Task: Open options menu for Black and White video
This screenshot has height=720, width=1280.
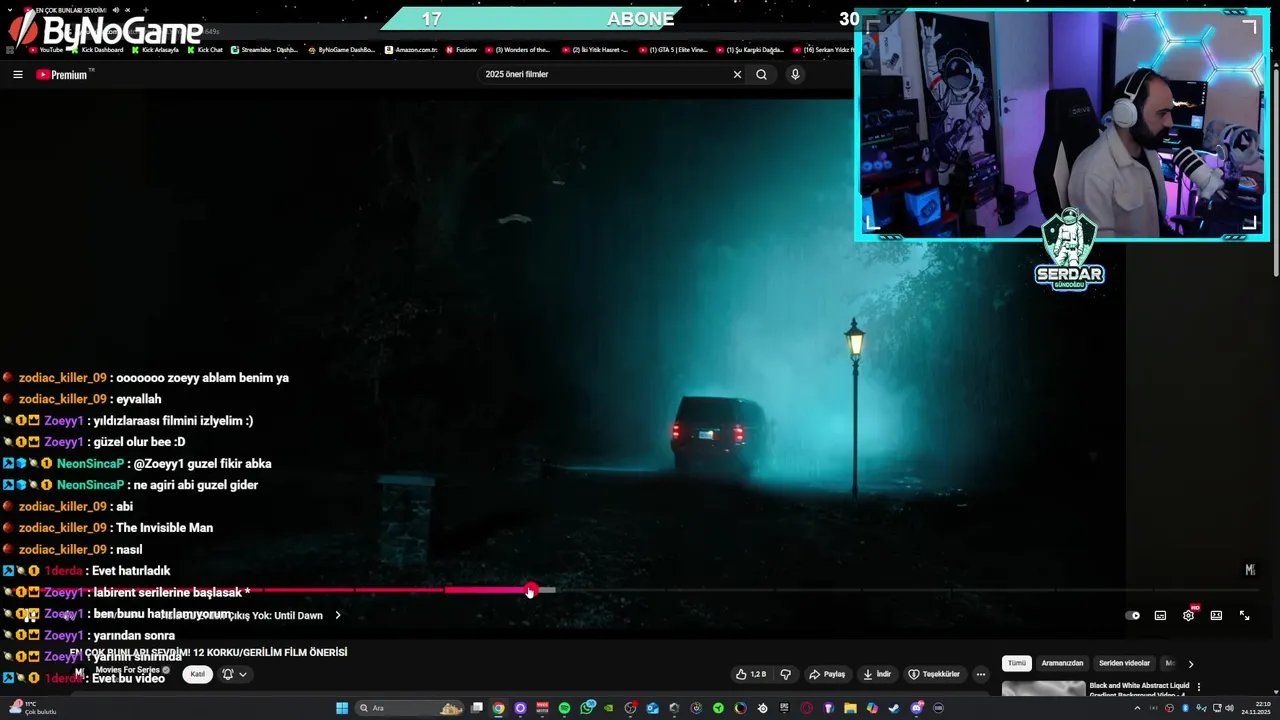Action: click(x=1198, y=687)
